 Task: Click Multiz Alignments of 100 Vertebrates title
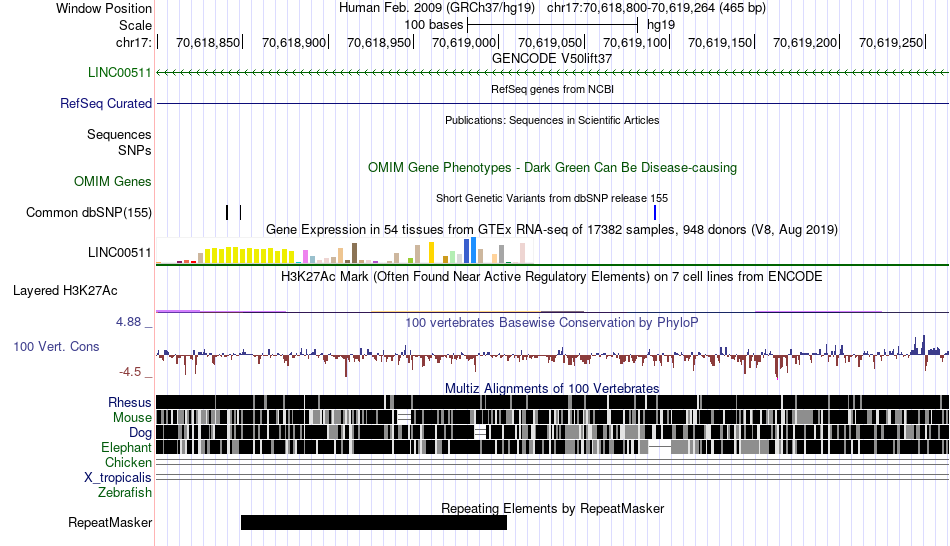coord(552,388)
